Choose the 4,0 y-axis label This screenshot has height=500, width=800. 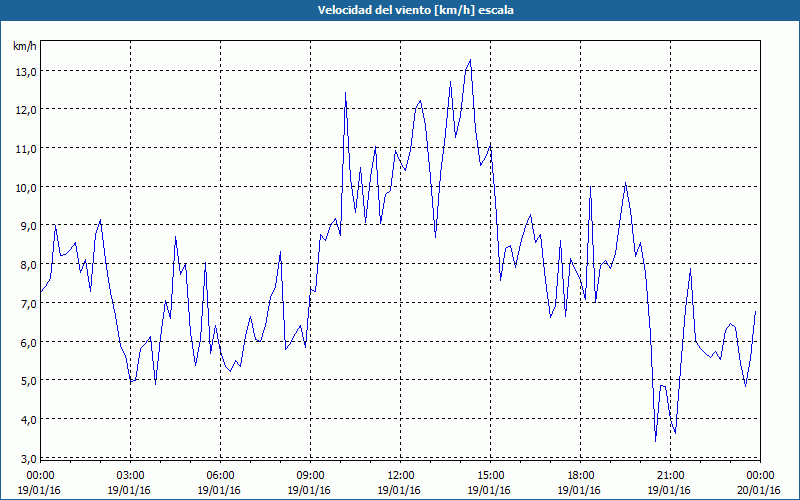(x=28, y=420)
